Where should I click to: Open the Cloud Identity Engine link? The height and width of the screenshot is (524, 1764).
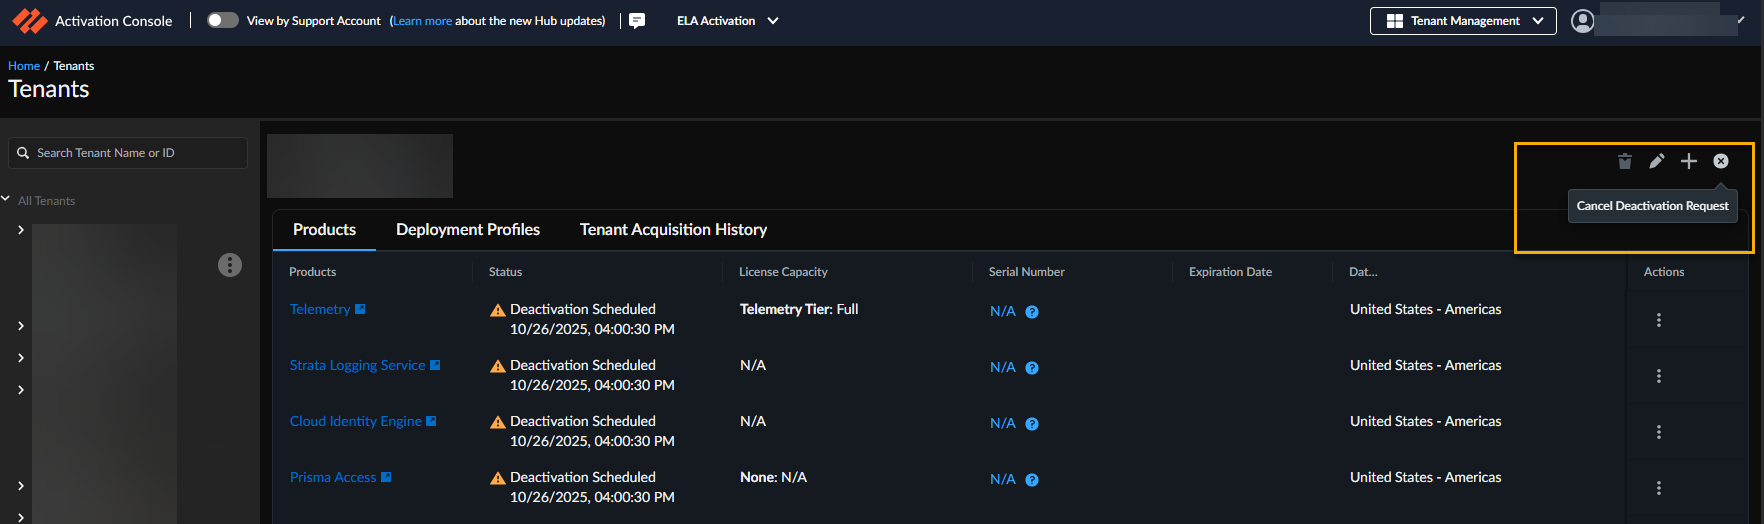355,422
